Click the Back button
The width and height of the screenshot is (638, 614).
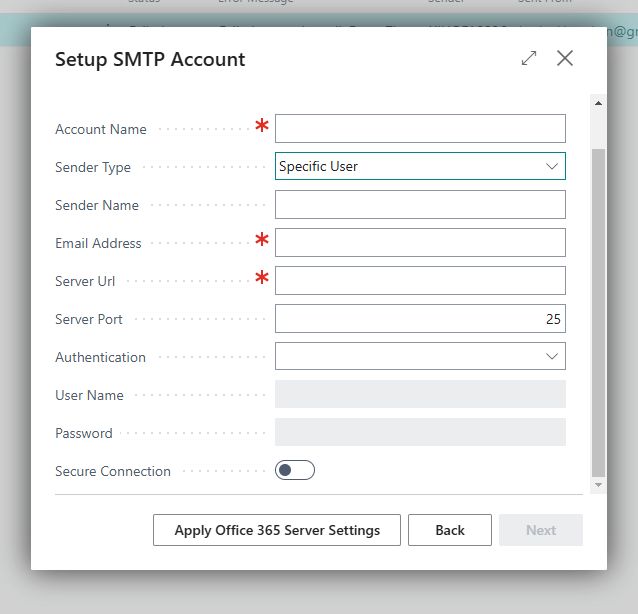click(450, 530)
